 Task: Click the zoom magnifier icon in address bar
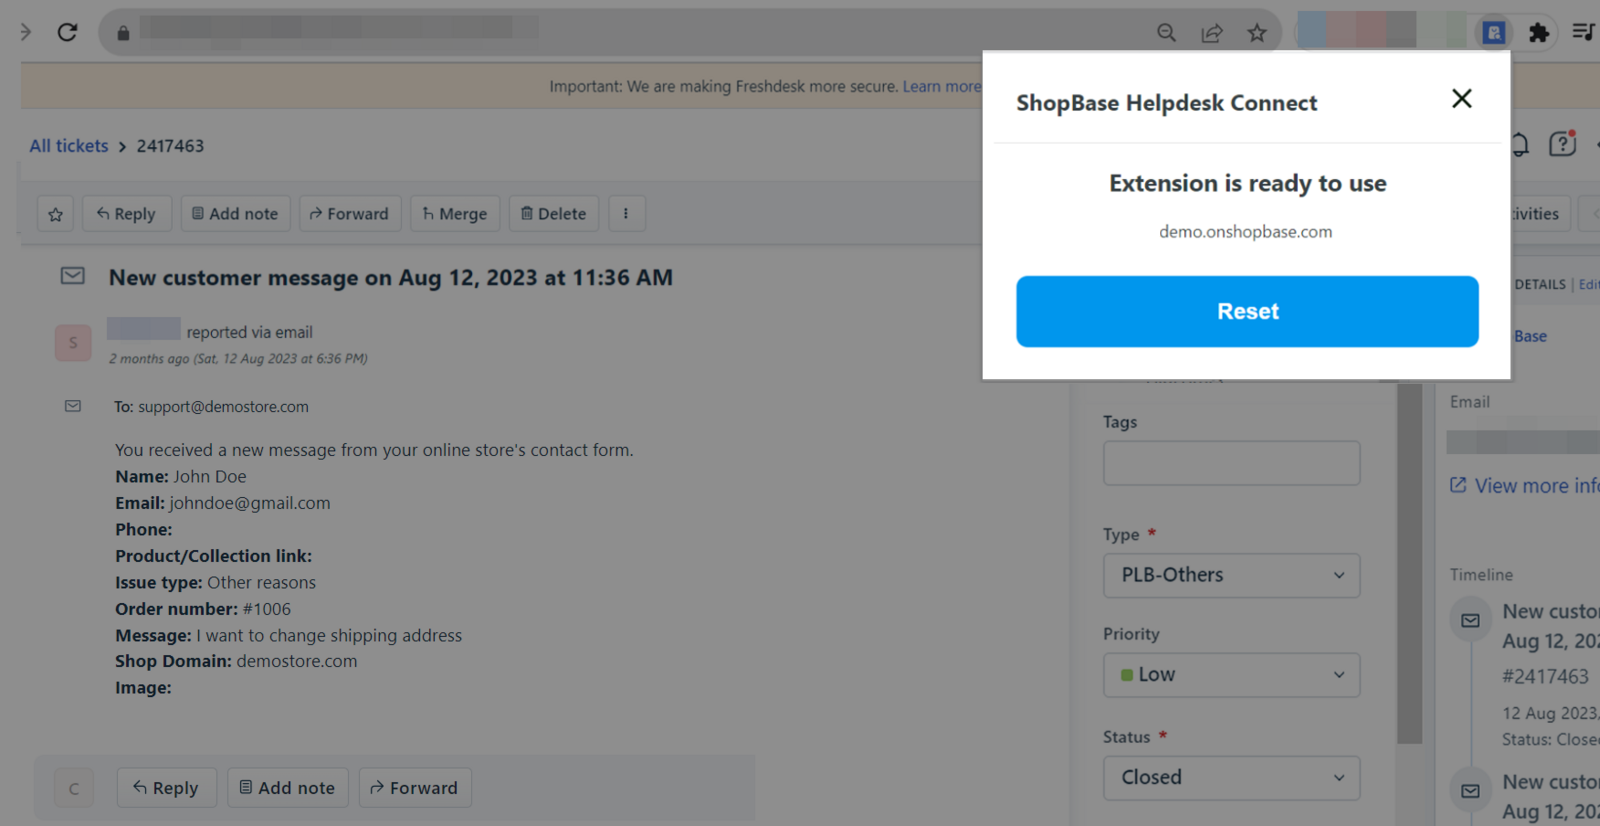(x=1166, y=33)
